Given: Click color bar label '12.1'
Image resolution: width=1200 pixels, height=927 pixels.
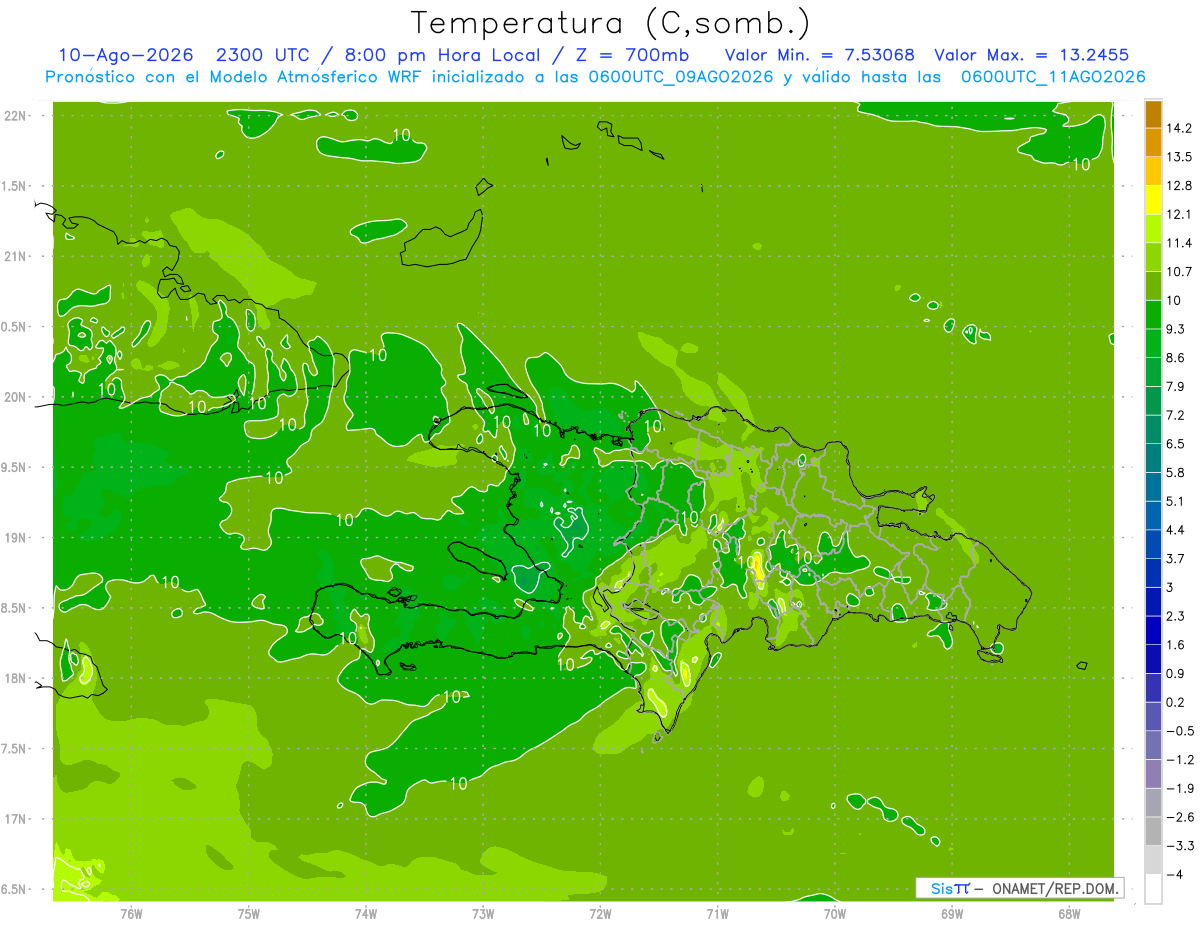Looking at the screenshot, I should point(1179,214).
